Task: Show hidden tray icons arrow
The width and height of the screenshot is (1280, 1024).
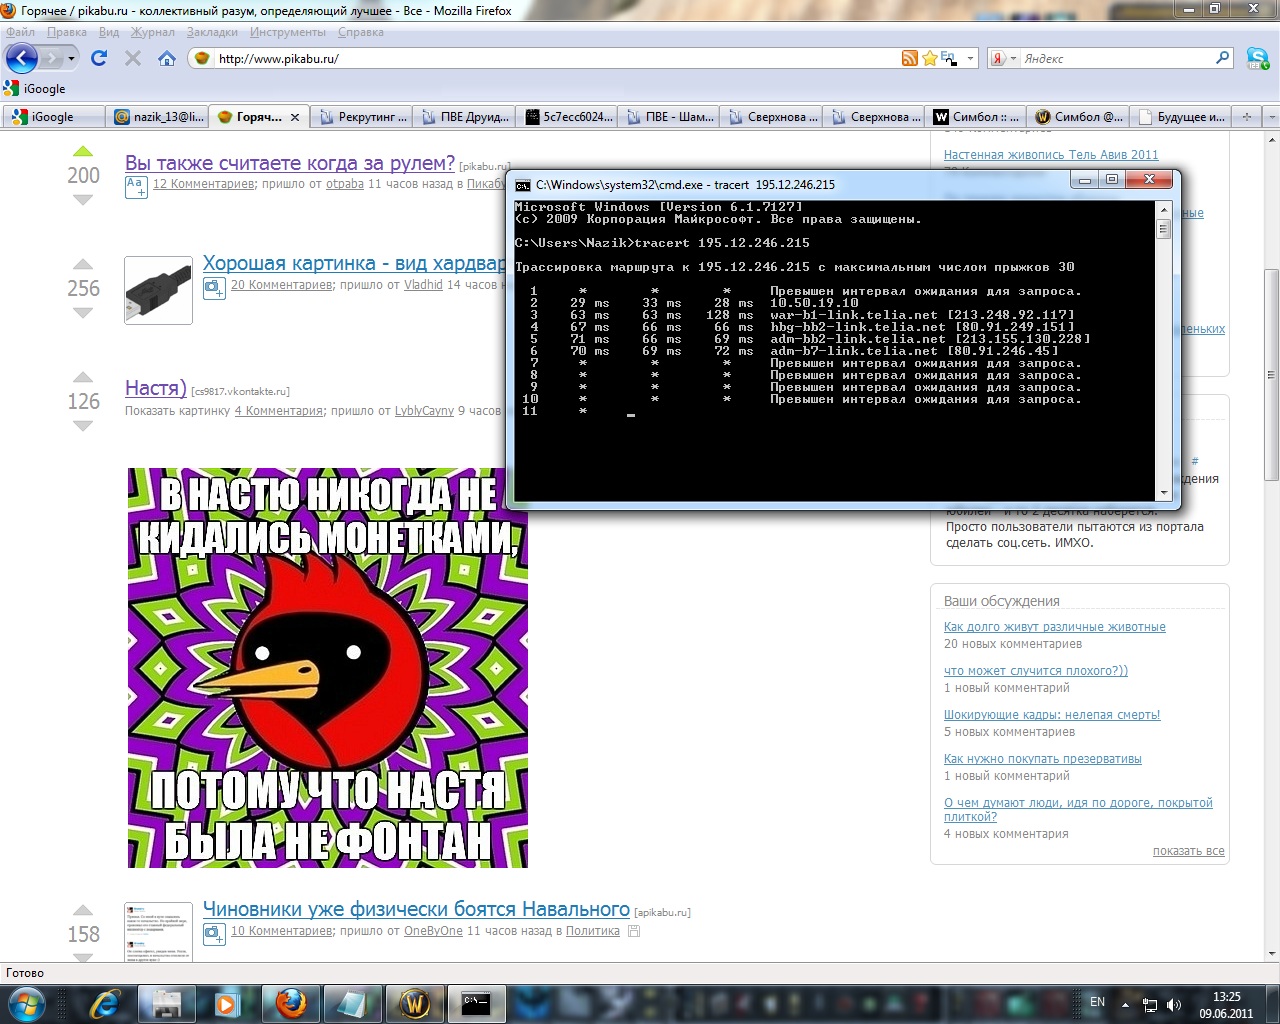Action: [1126, 1004]
